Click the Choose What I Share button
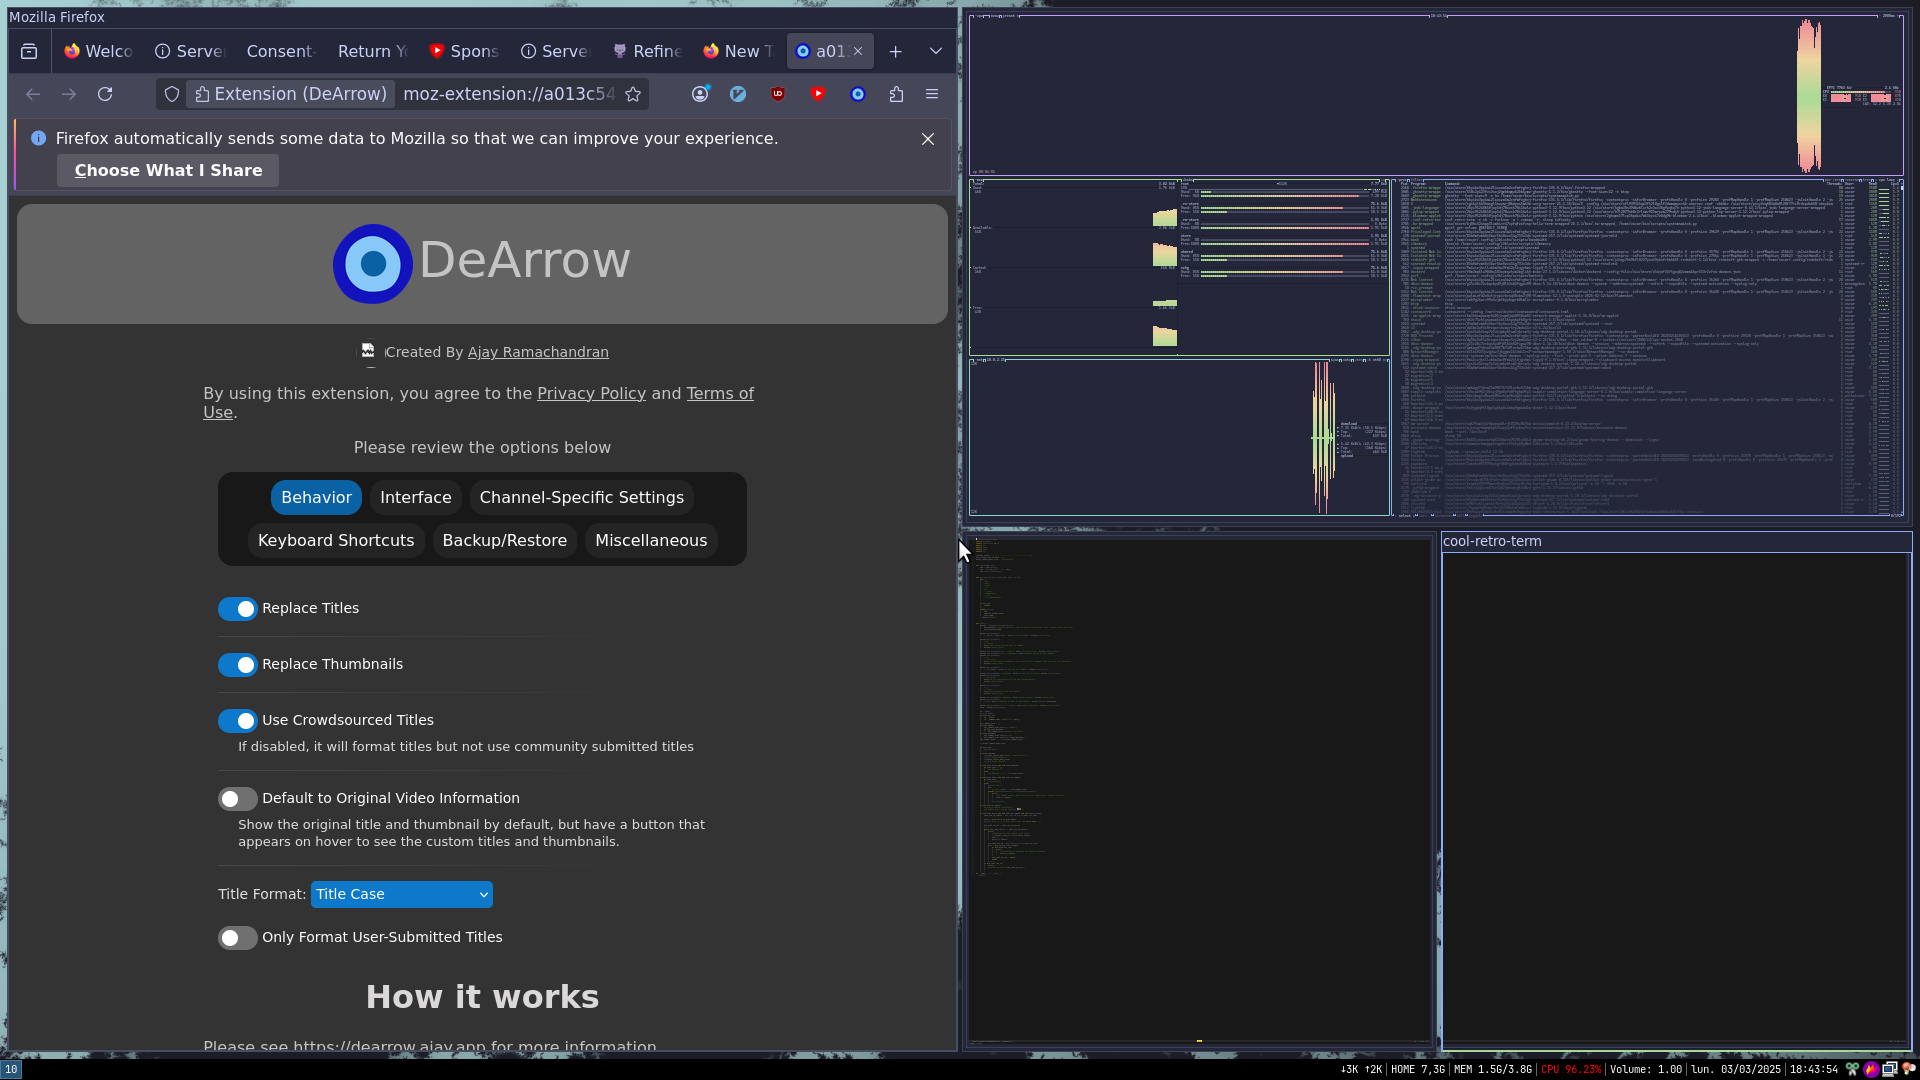 168,171
